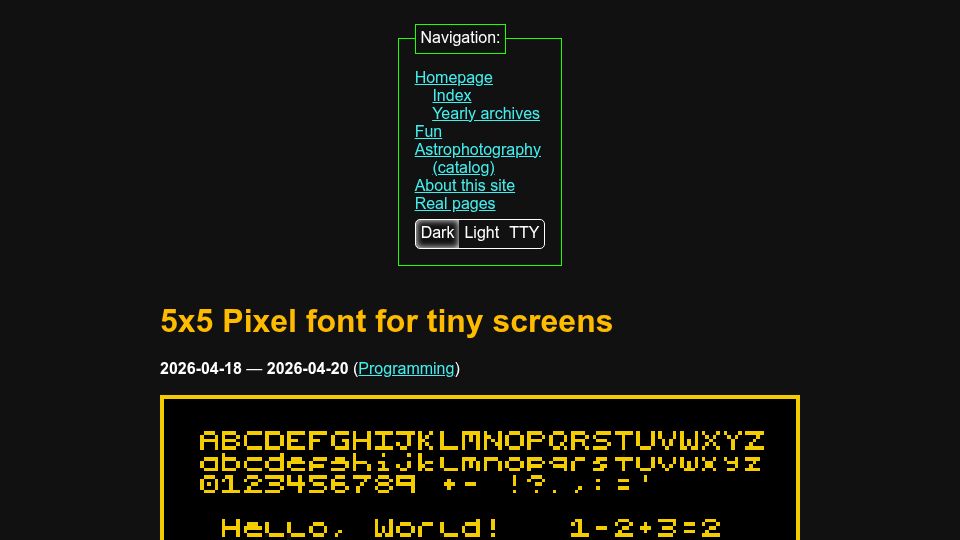This screenshot has height=540, width=960.
Task: Open the Astrophotography page
Action: coord(478,149)
